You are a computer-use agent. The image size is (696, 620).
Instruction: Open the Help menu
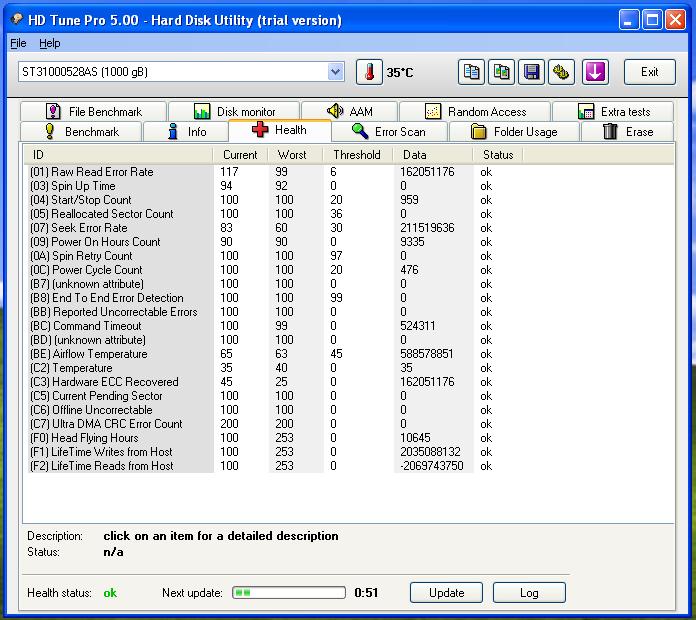click(49, 43)
